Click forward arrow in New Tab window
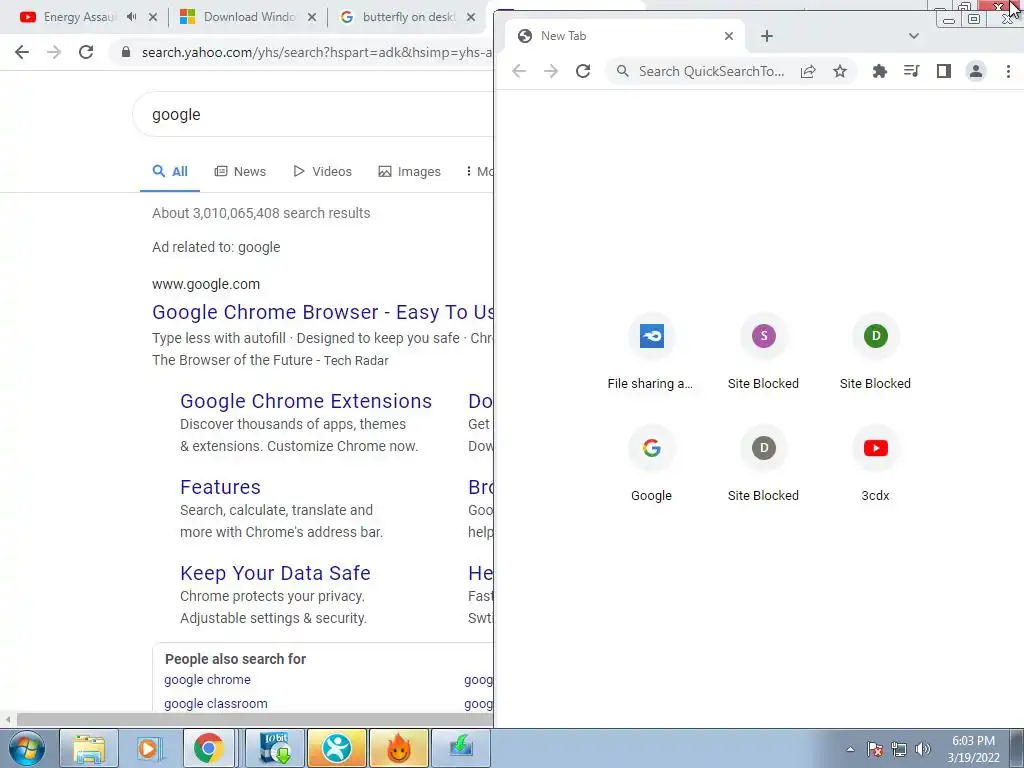 coord(551,71)
